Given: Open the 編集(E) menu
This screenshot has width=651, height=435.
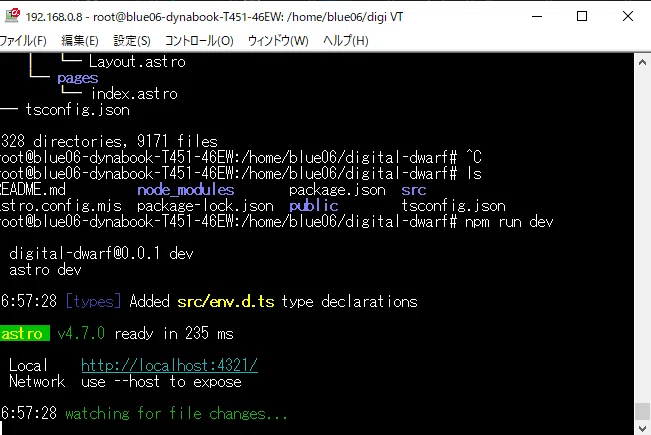Looking at the screenshot, I should pos(80,41).
